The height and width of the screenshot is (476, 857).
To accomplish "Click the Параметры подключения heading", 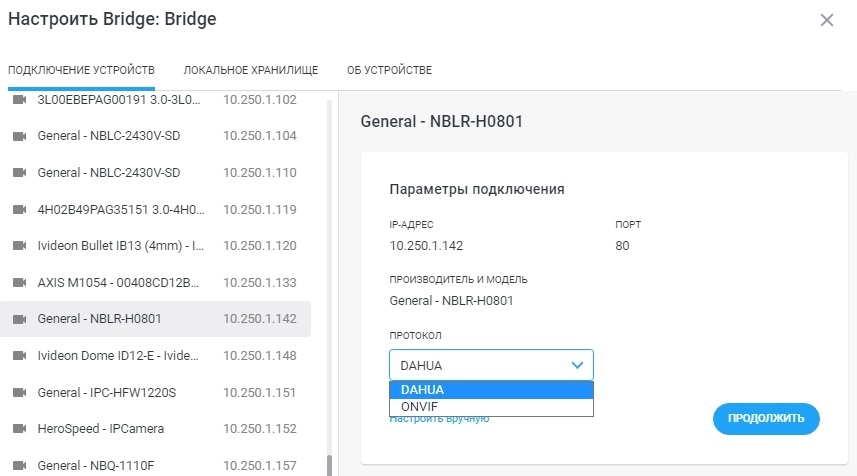I will [477, 190].
